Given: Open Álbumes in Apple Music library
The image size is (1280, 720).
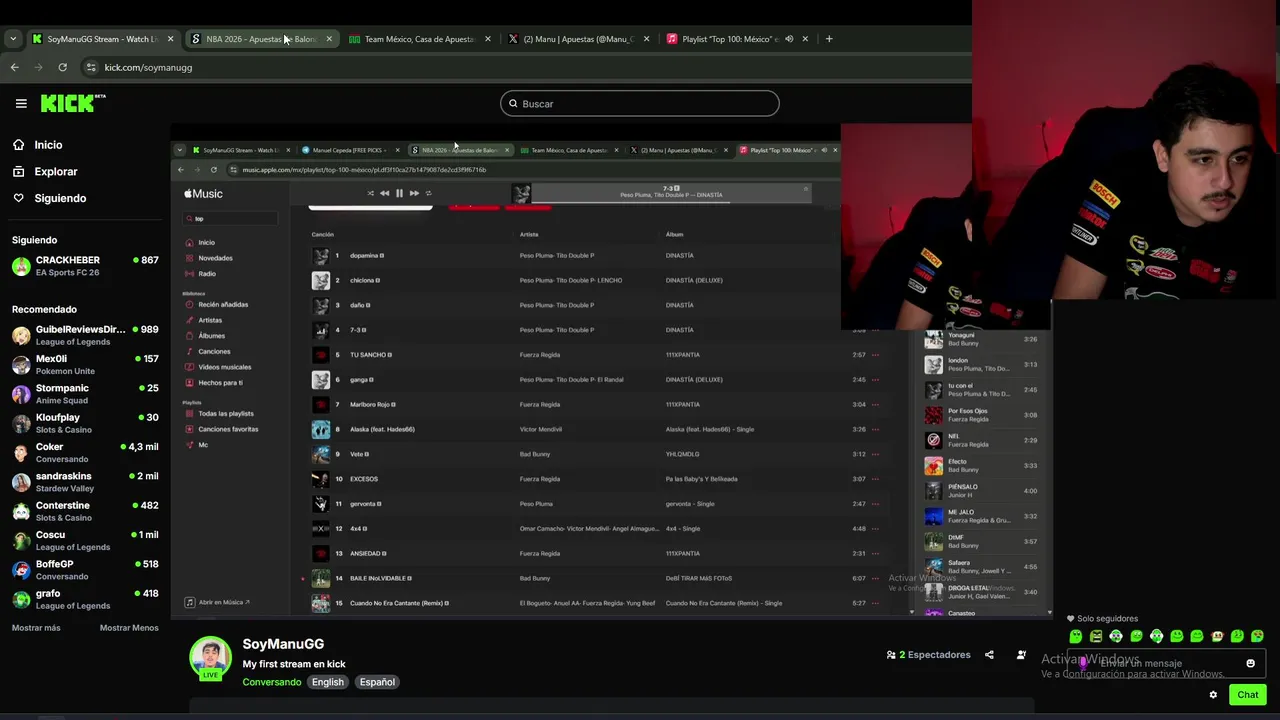Looking at the screenshot, I should (x=212, y=336).
